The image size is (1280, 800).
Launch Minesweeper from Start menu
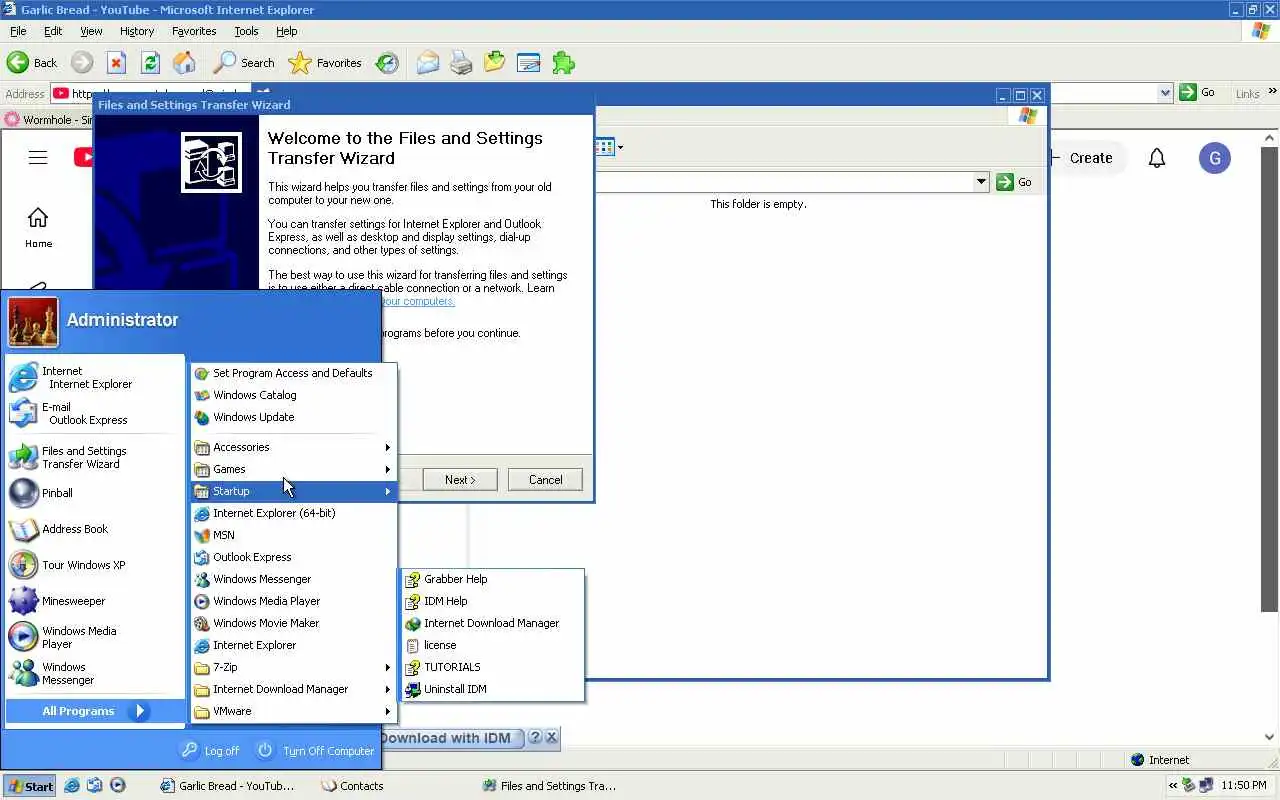click(x=95, y=601)
